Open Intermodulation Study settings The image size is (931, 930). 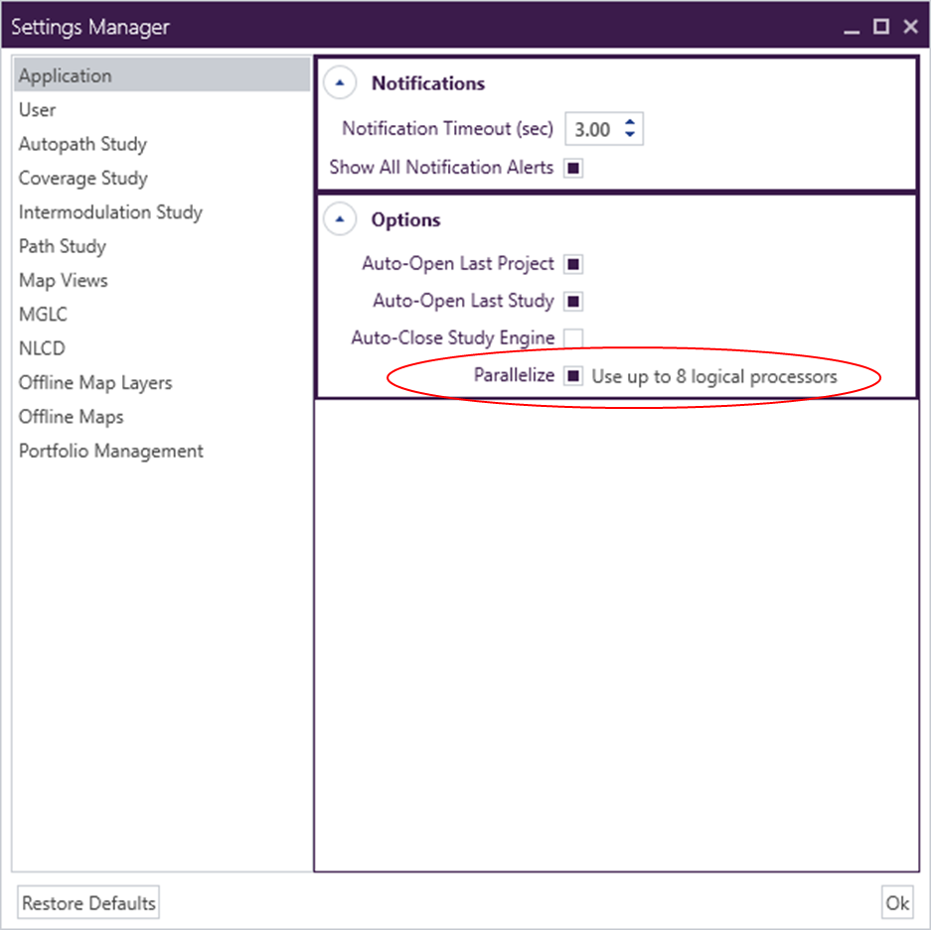pyautogui.click(x=111, y=212)
